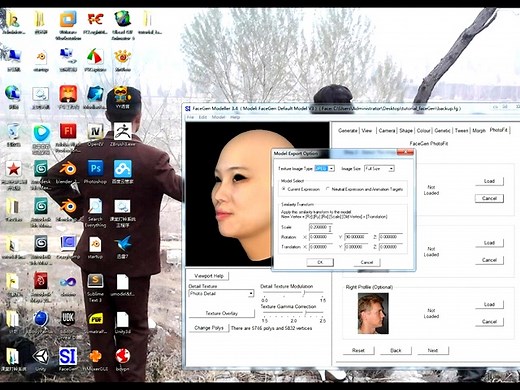
Task: Click OK in Model Export Options
Action: pos(320,262)
